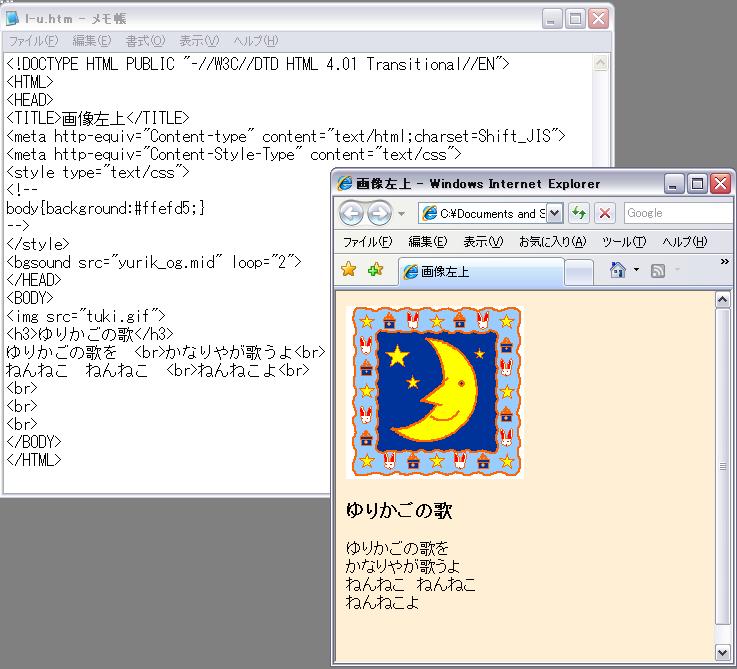The height and width of the screenshot is (669, 737).
Task: Maximize the Notepad l-u.htm window
Action: (x=575, y=19)
